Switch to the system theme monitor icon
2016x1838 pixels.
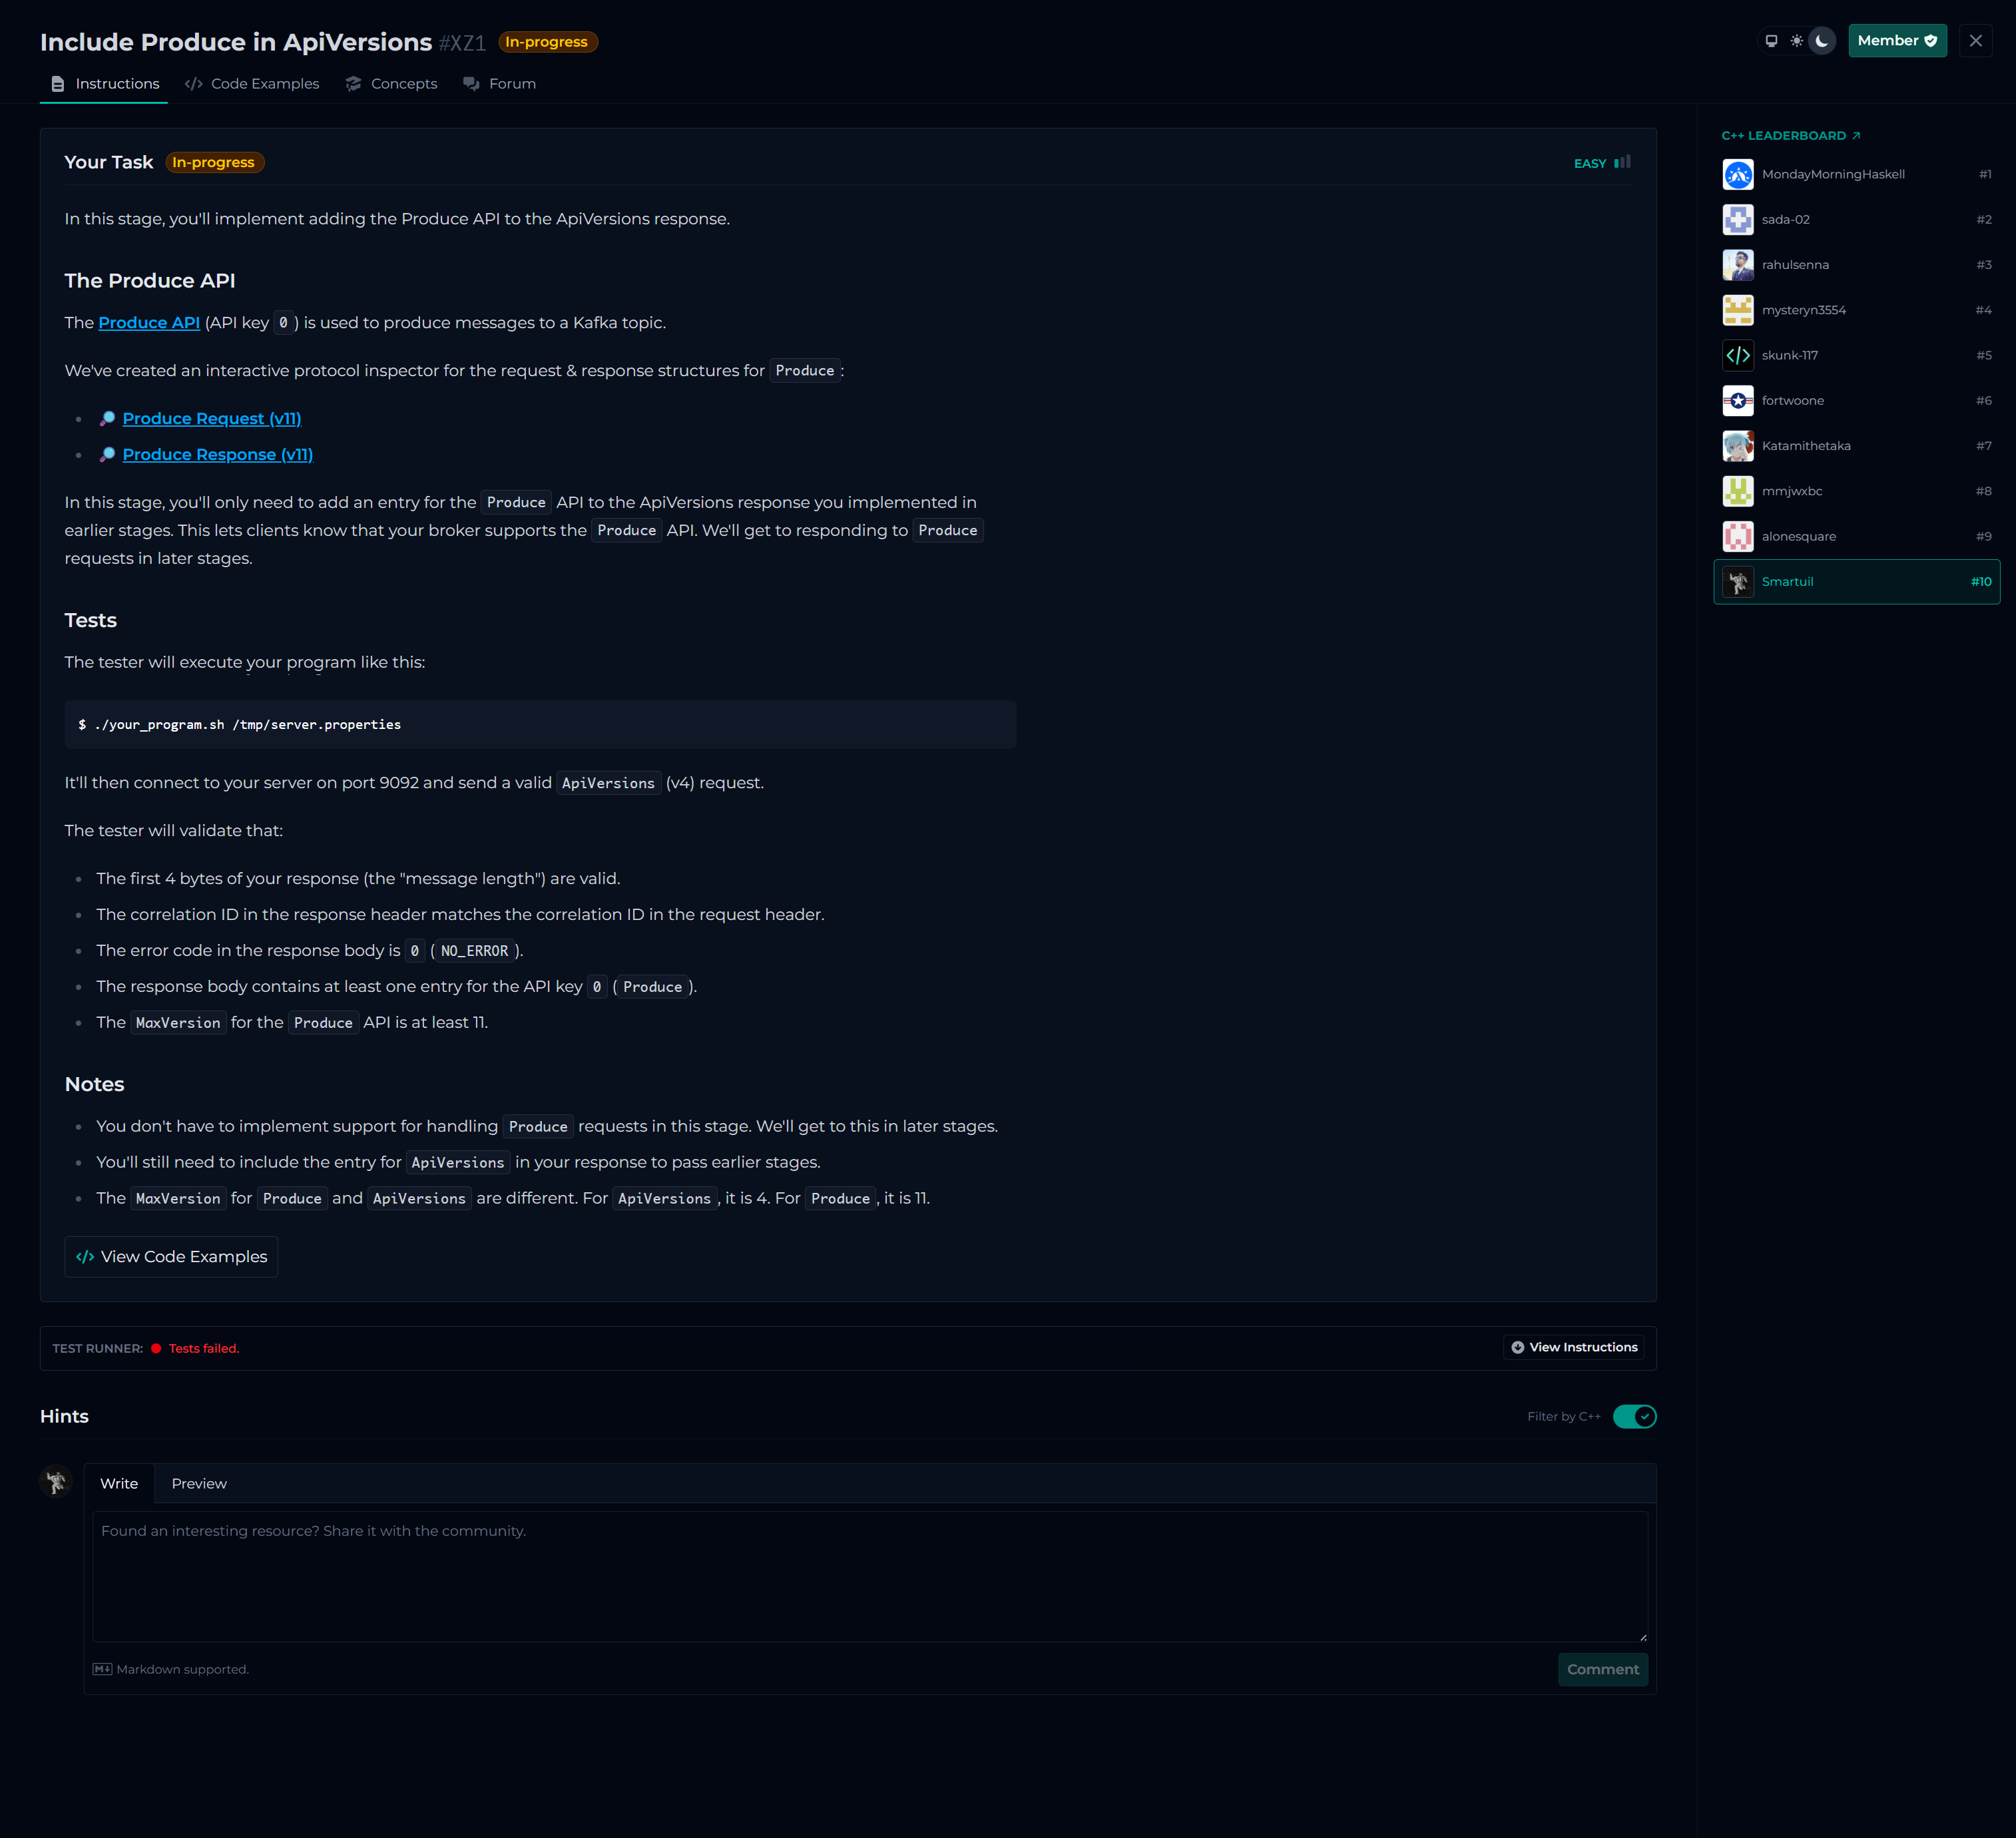(1771, 41)
